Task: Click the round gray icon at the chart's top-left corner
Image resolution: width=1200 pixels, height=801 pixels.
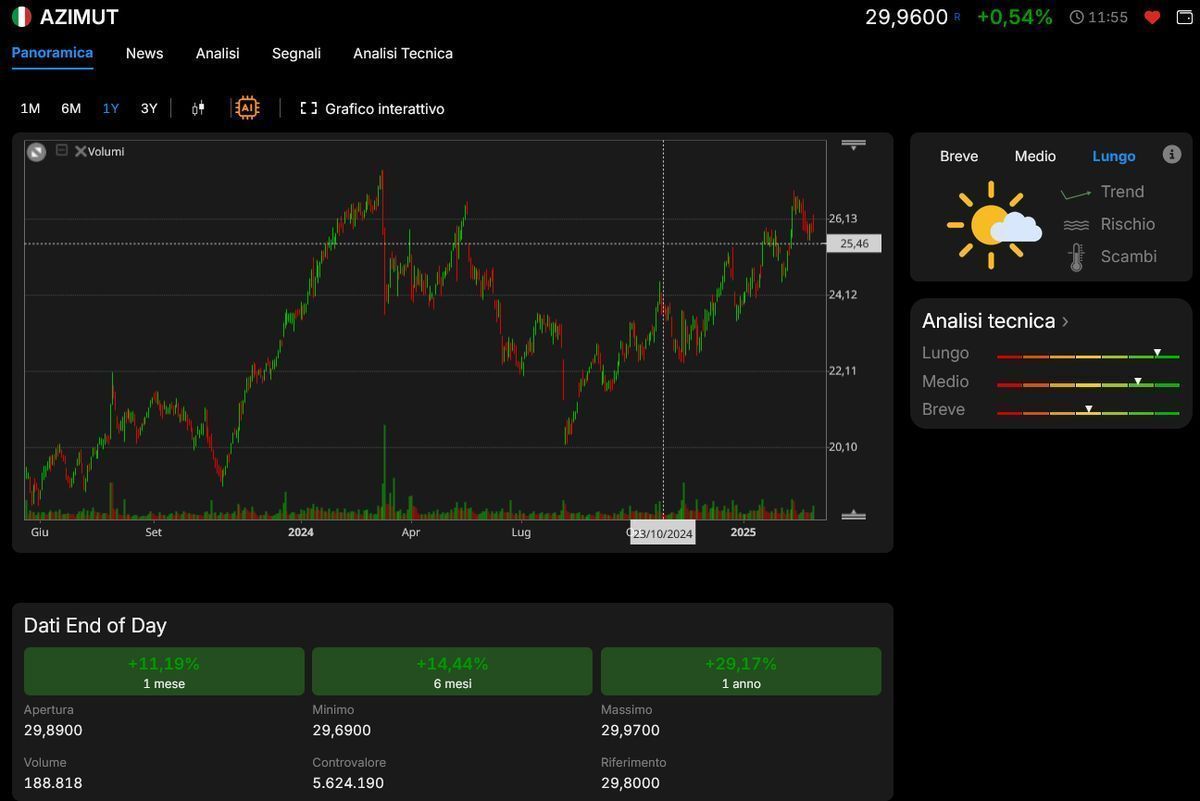Action: [x=36, y=152]
